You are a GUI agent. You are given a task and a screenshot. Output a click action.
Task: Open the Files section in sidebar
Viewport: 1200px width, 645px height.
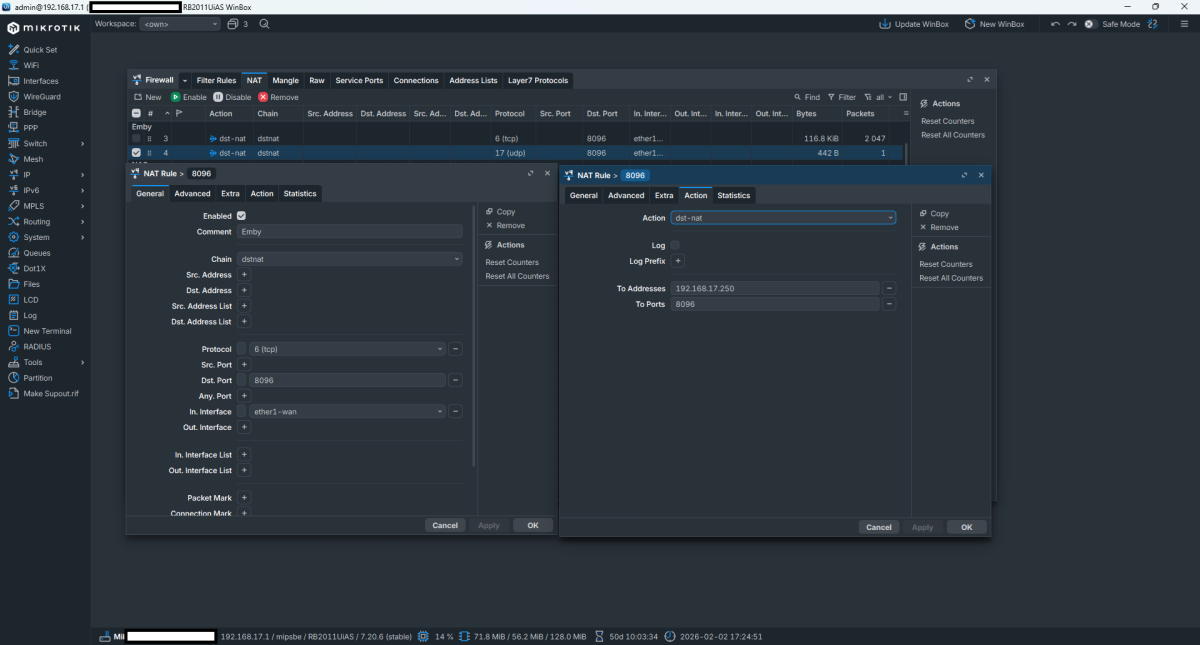click(x=31, y=284)
